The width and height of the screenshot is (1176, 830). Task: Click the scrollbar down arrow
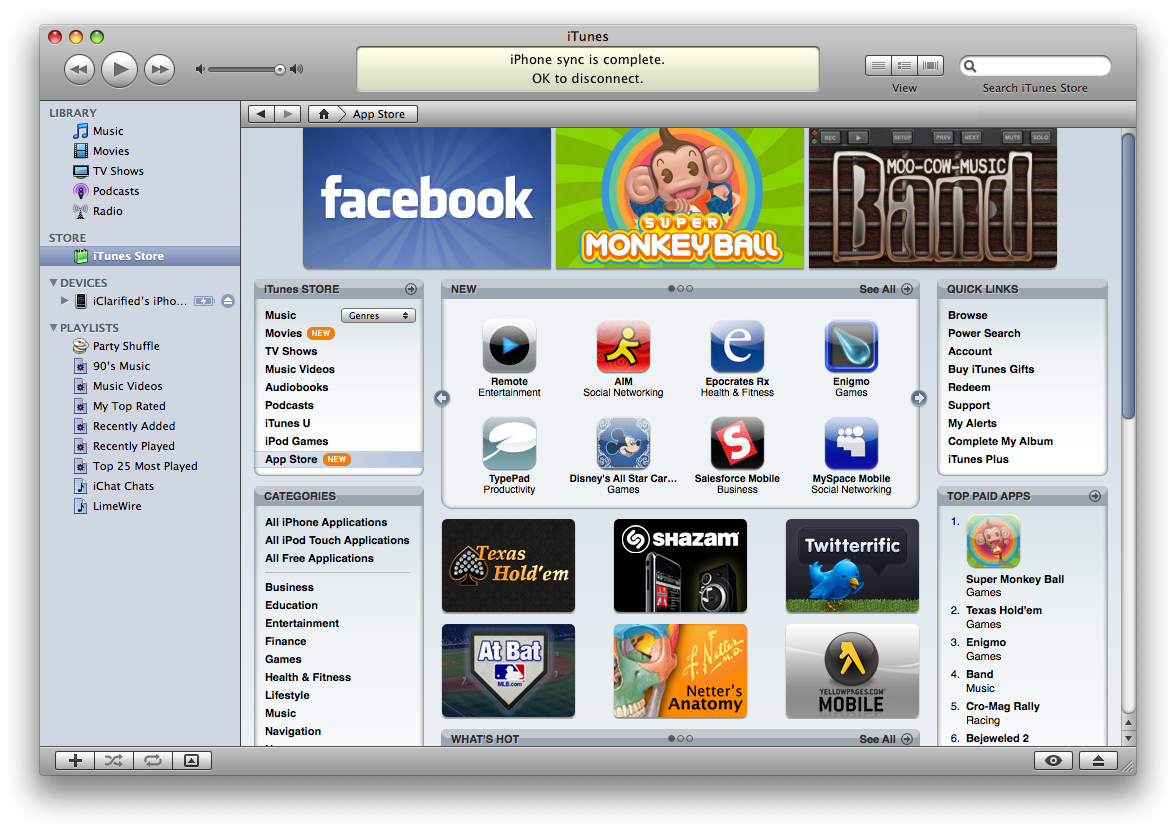(x=1128, y=739)
